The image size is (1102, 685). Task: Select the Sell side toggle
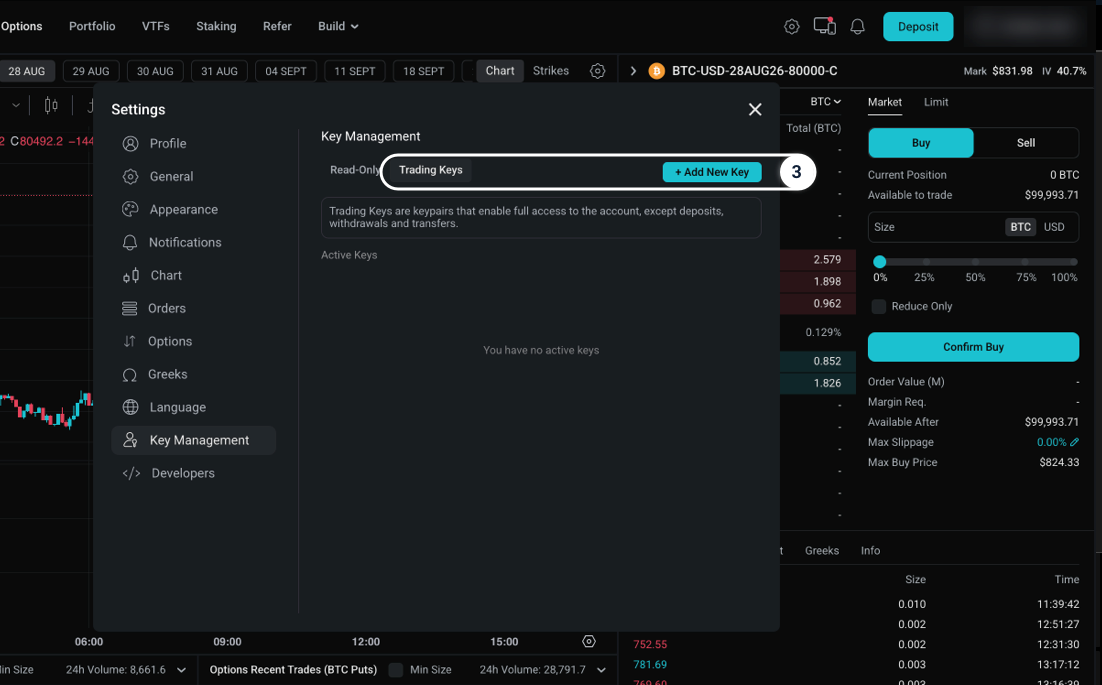[1026, 143]
